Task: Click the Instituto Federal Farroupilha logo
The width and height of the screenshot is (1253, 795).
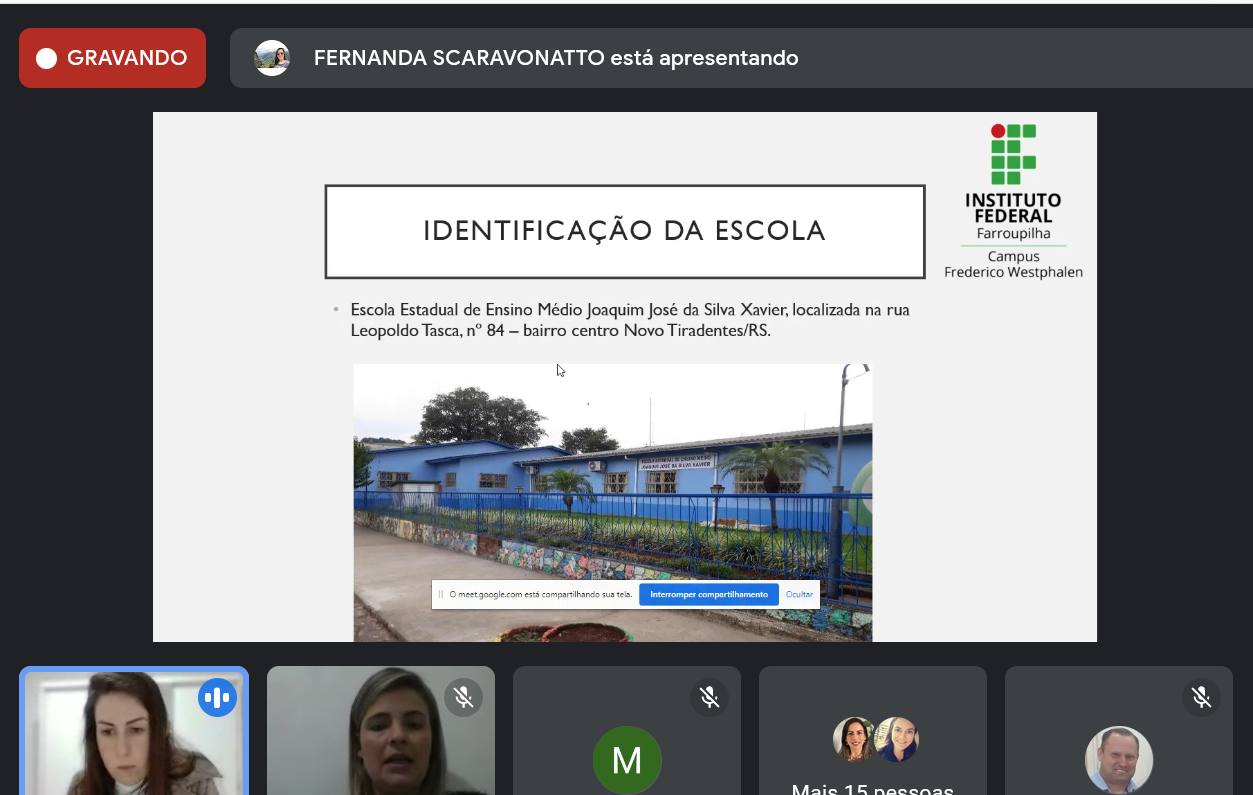Action: pos(1013,200)
